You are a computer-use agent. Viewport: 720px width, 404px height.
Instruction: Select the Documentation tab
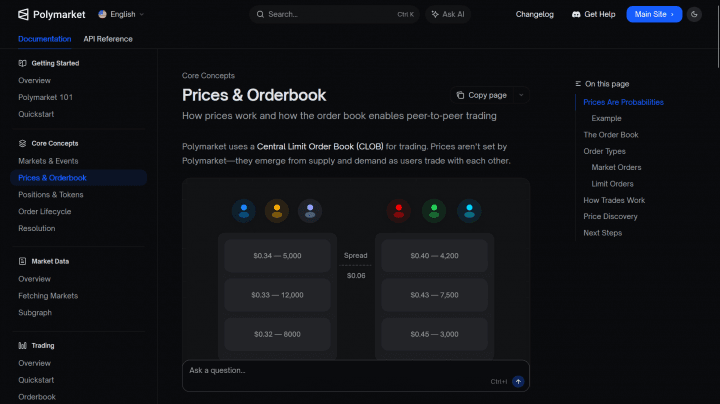(x=45, y=39)
